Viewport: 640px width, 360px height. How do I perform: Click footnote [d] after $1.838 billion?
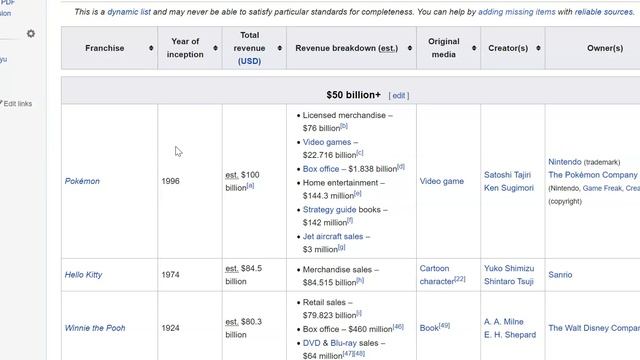(x=401, y=167)
